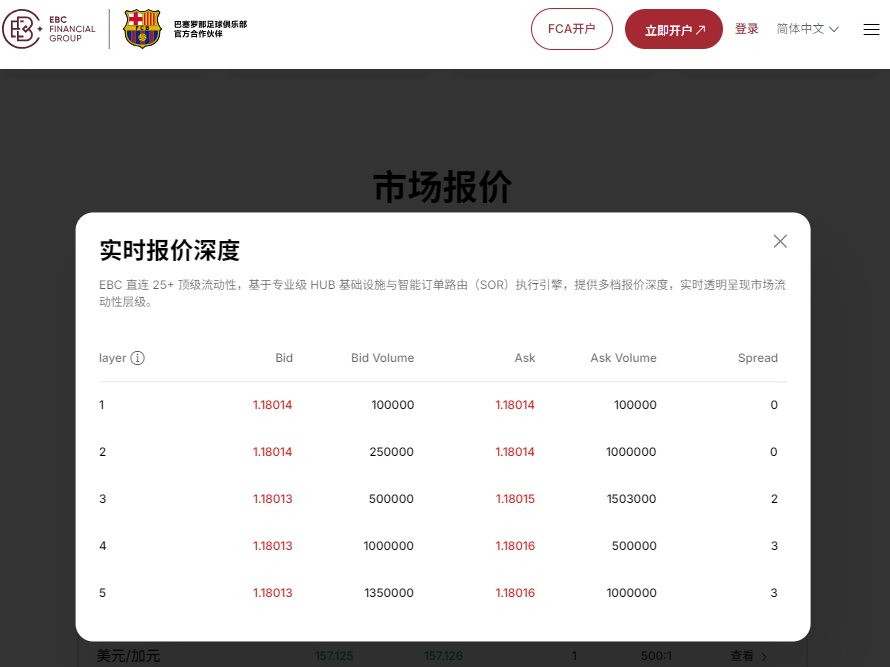Click the red Bid price 1.18014 on layer 1
The height and width of the screenshot is (667, 890).
point(273,405)
